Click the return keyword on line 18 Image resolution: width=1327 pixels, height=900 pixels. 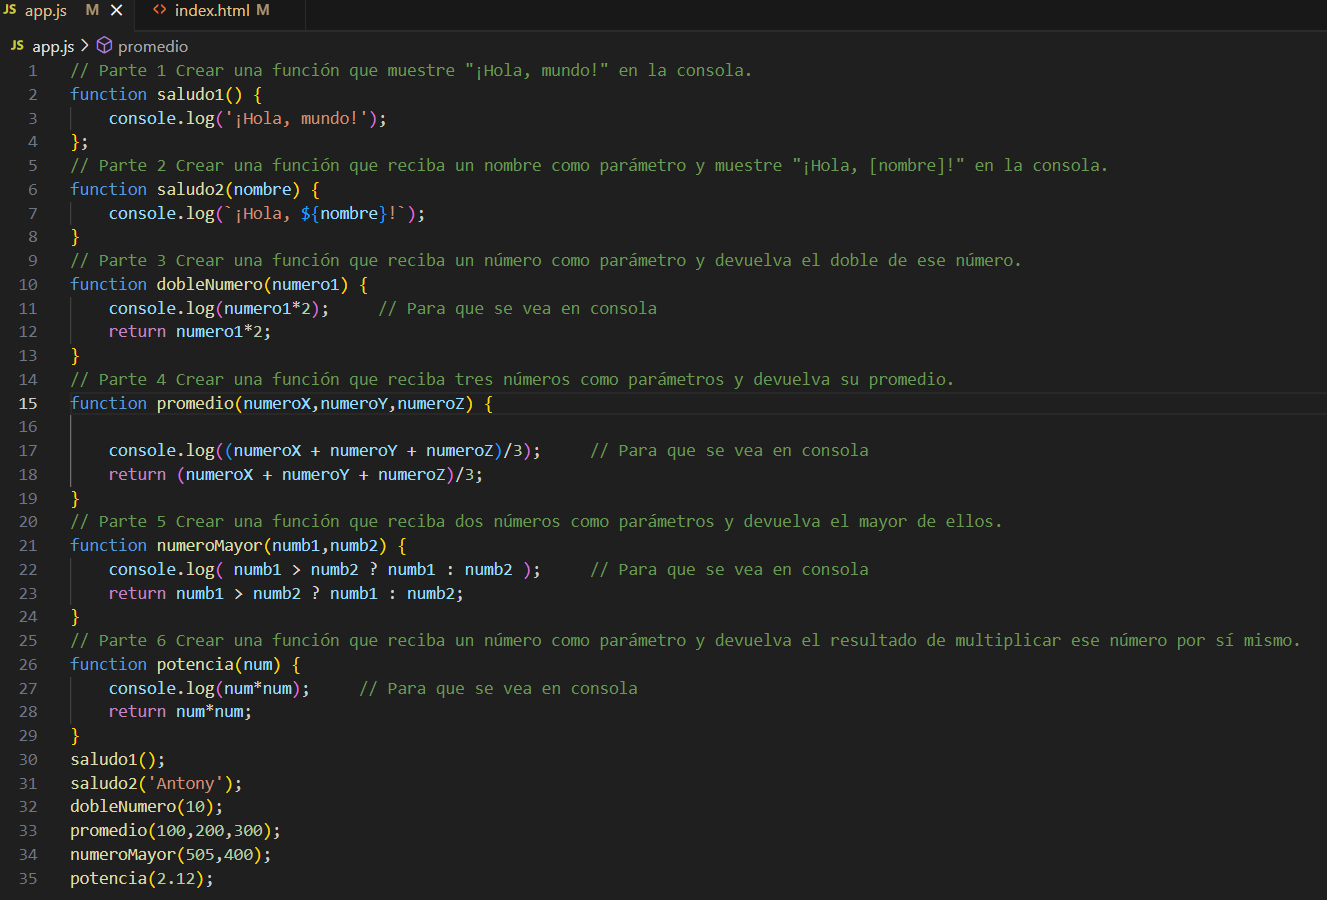tap(137, 474)
